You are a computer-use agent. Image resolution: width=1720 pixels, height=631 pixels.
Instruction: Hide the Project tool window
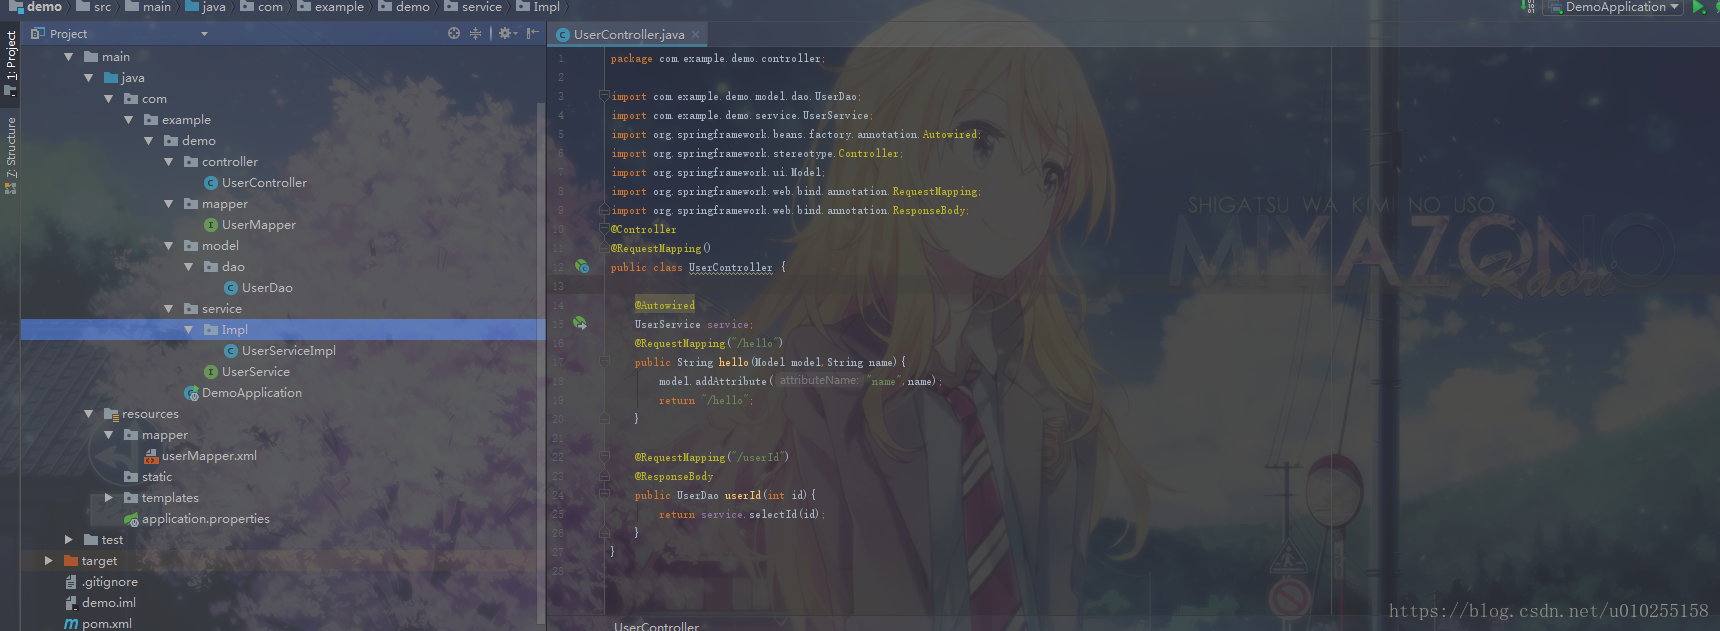click(x=532, y=33)
